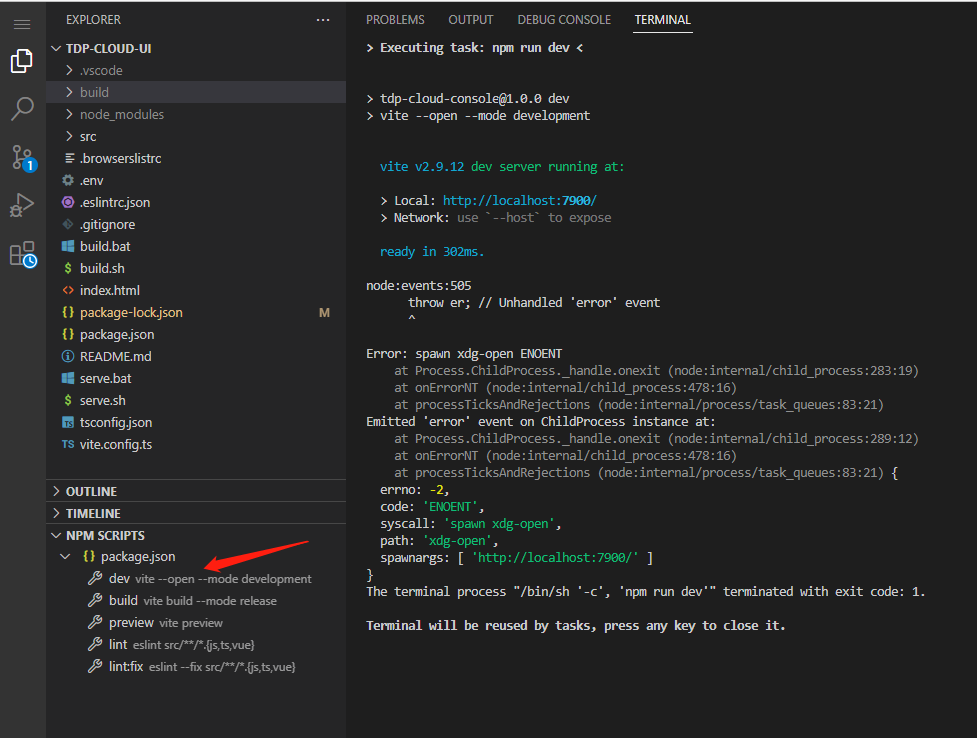
Task: Open the hamburger application menu
Action: tap(22, 24)
